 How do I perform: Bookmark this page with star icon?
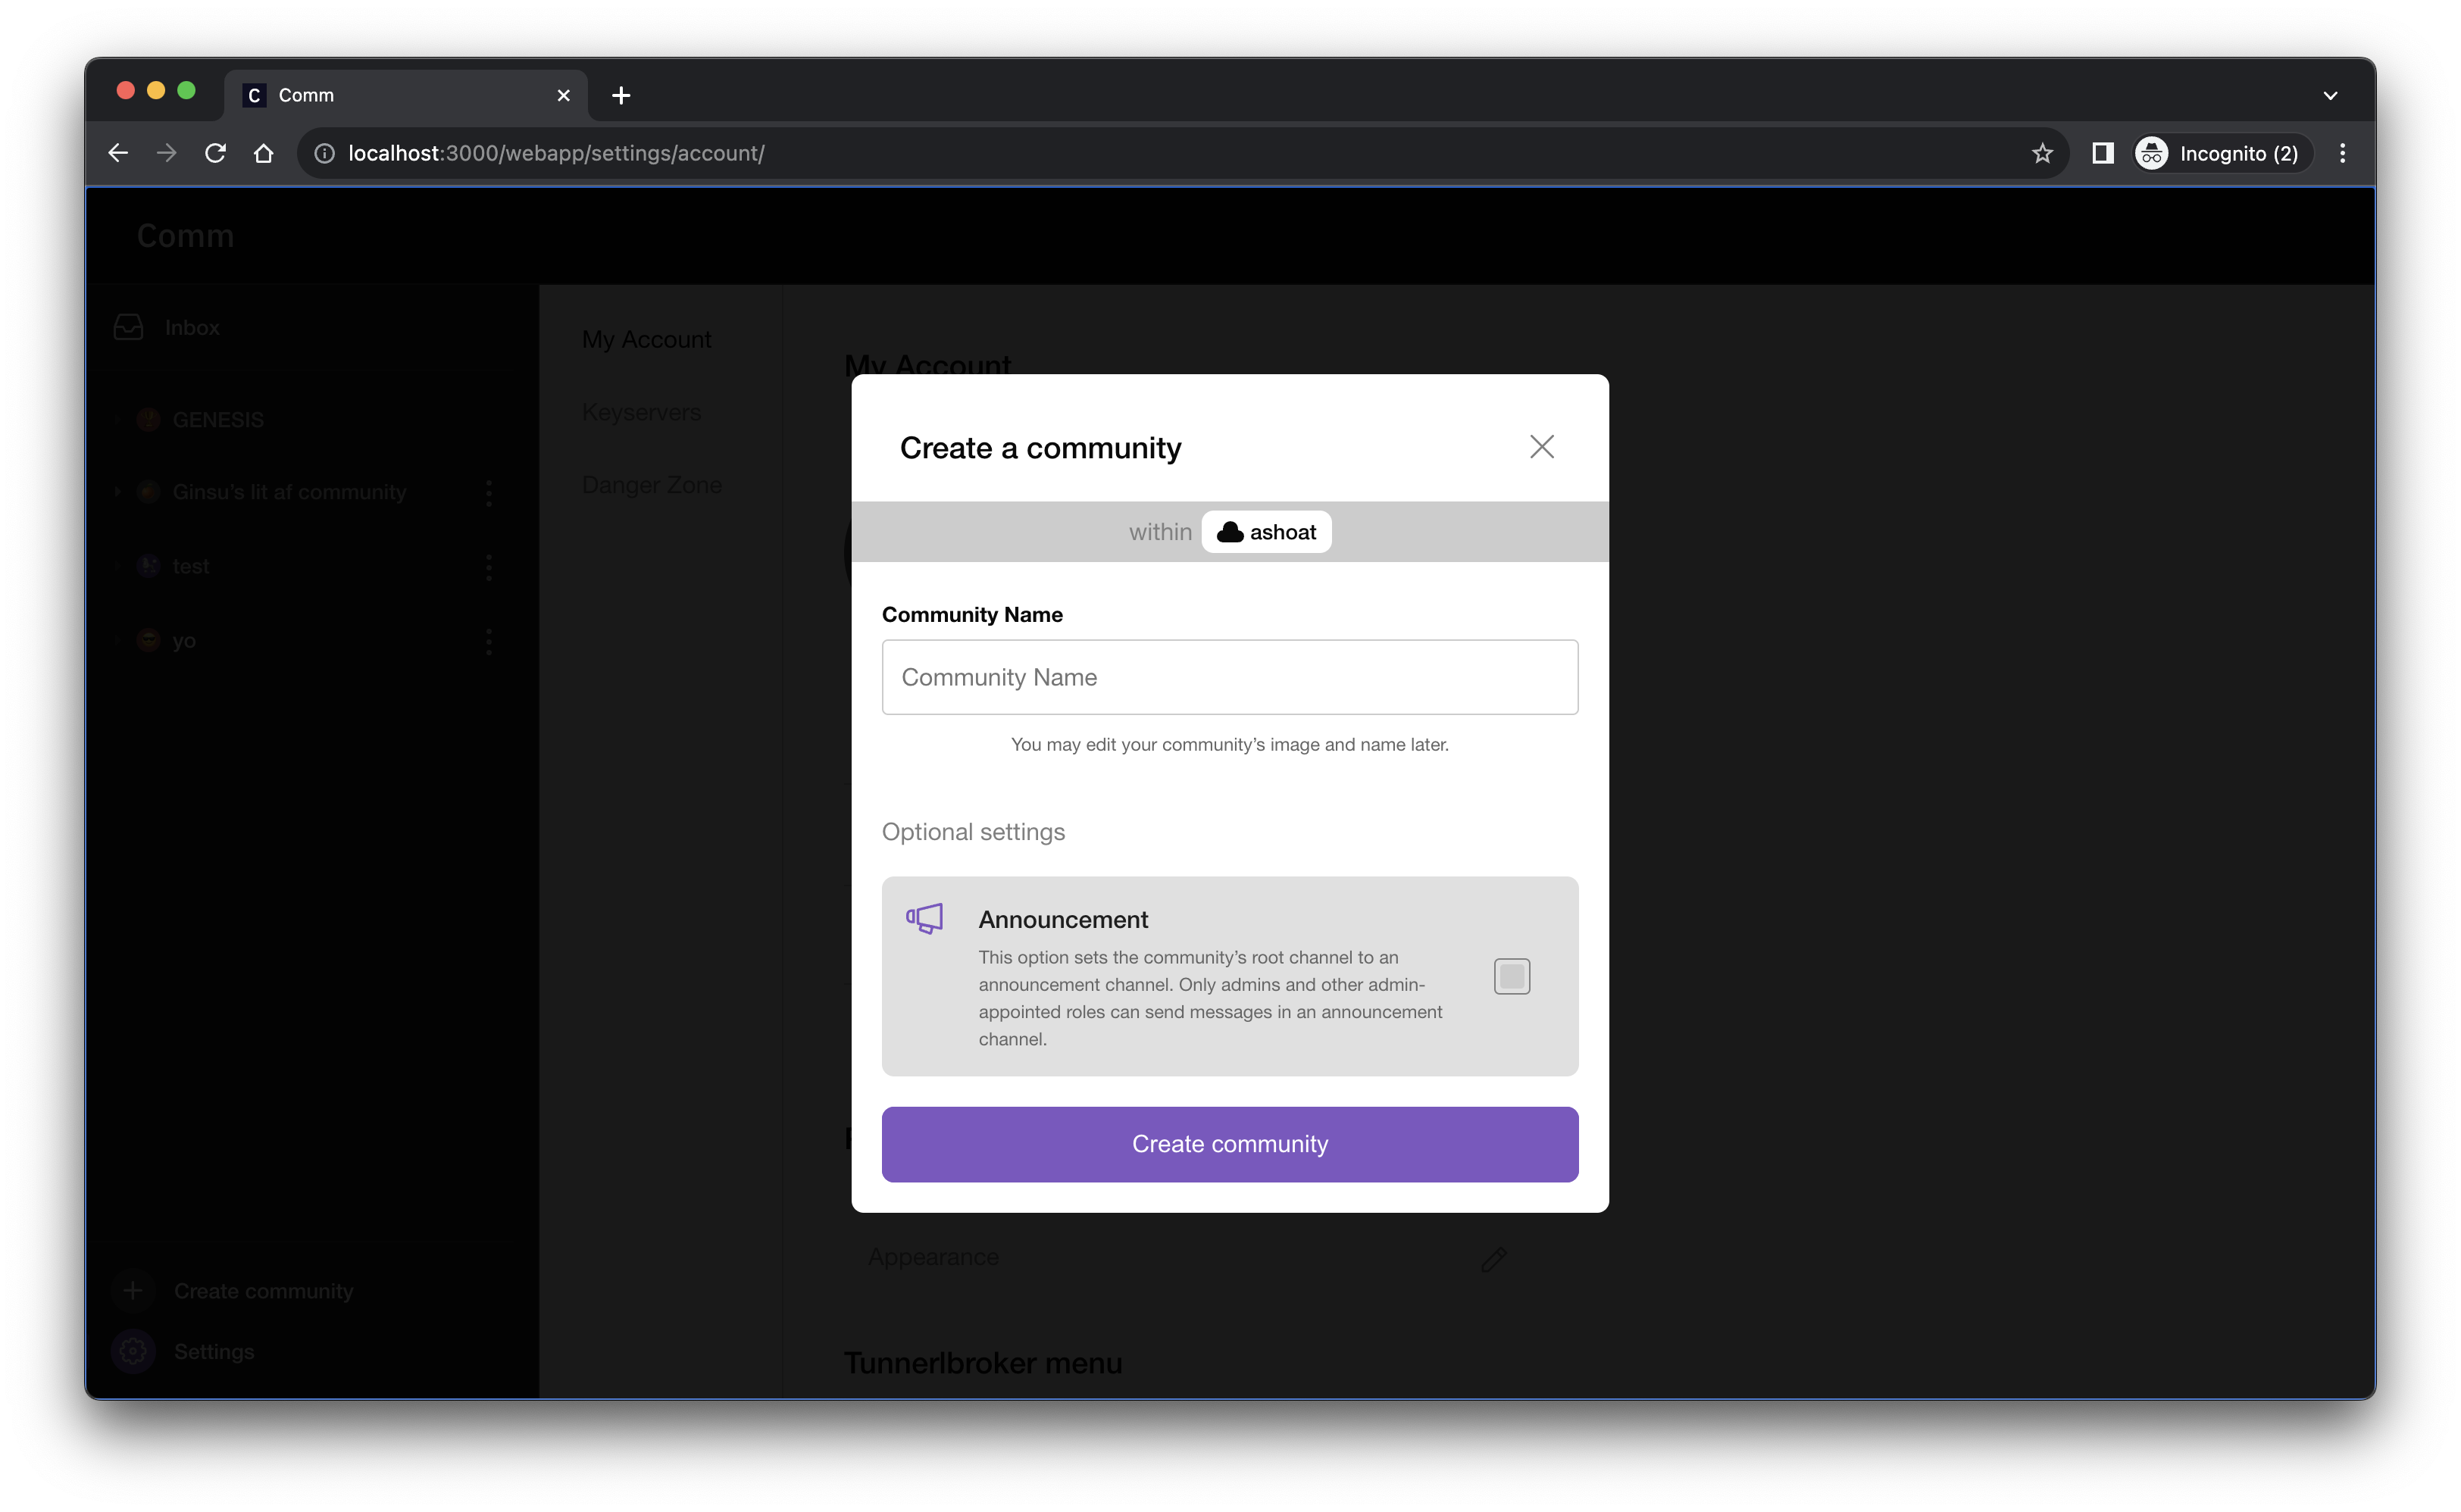pyautogui.click(x=2041, y=153)
